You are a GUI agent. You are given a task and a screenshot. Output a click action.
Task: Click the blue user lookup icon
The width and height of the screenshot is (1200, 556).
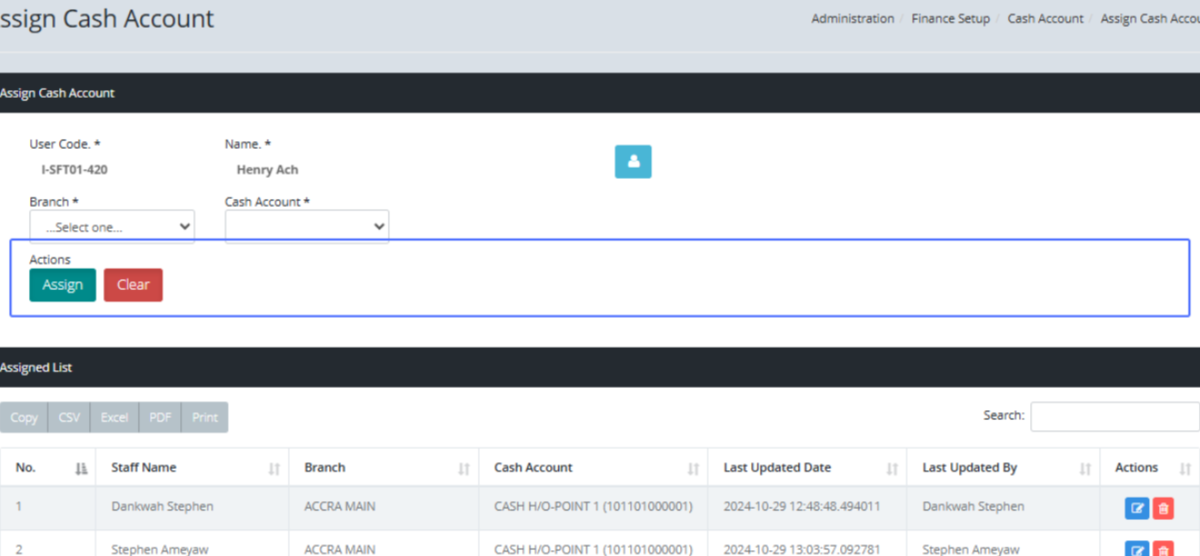(x=632, y=162)
